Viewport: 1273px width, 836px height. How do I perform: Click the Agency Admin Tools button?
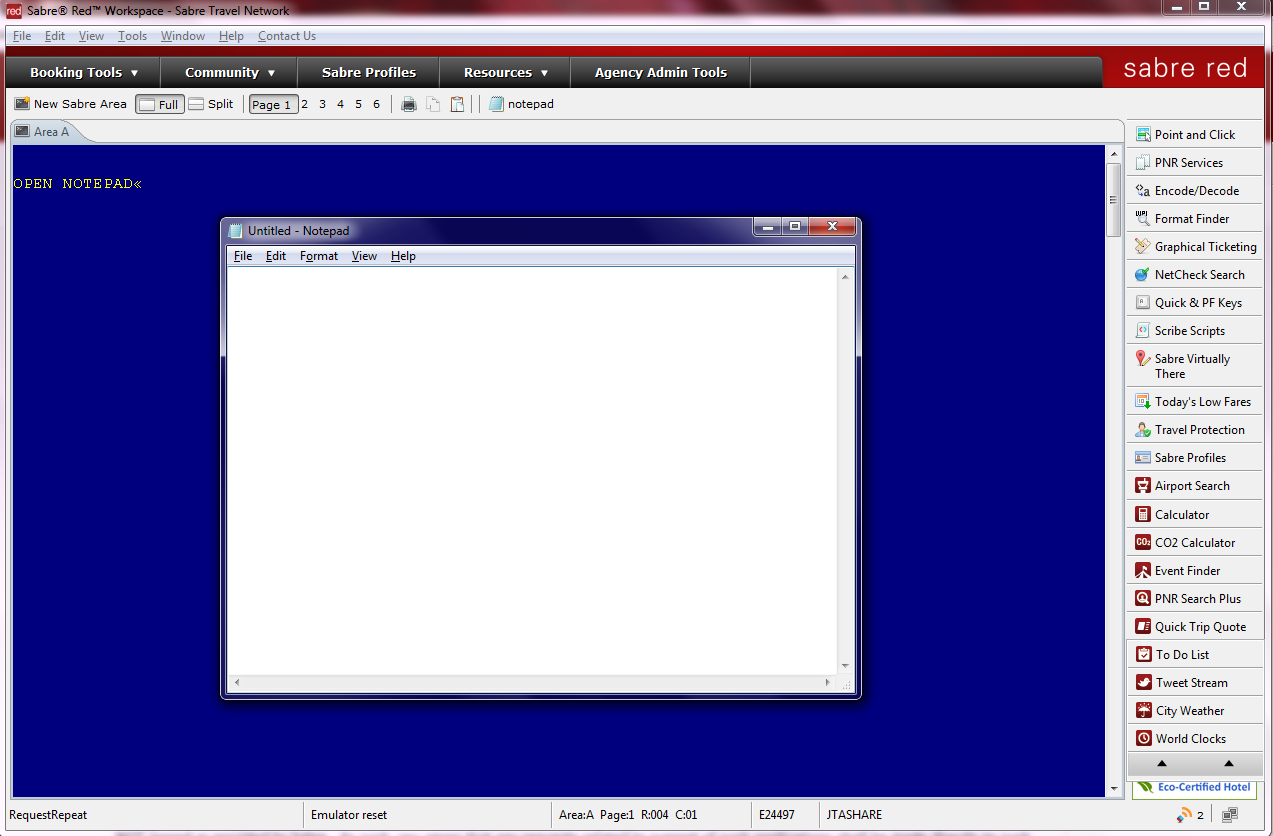pos(660,72)
